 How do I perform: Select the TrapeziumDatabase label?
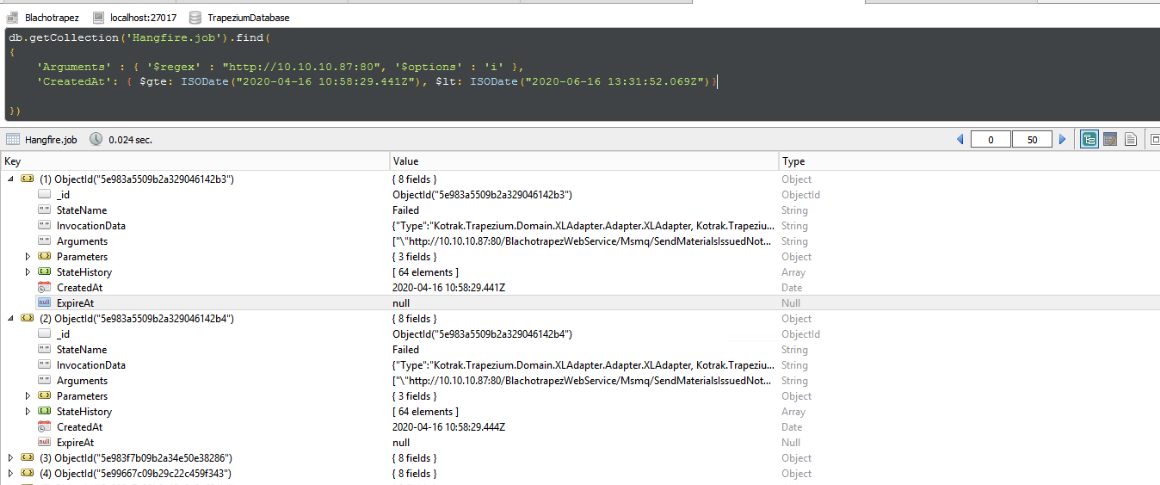tap(248, 17)
